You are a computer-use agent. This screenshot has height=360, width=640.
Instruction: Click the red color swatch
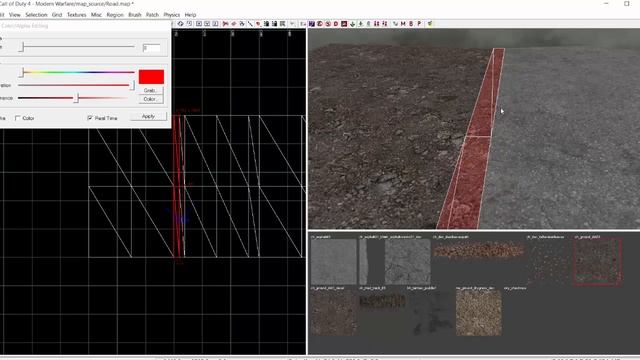(151, 77)
